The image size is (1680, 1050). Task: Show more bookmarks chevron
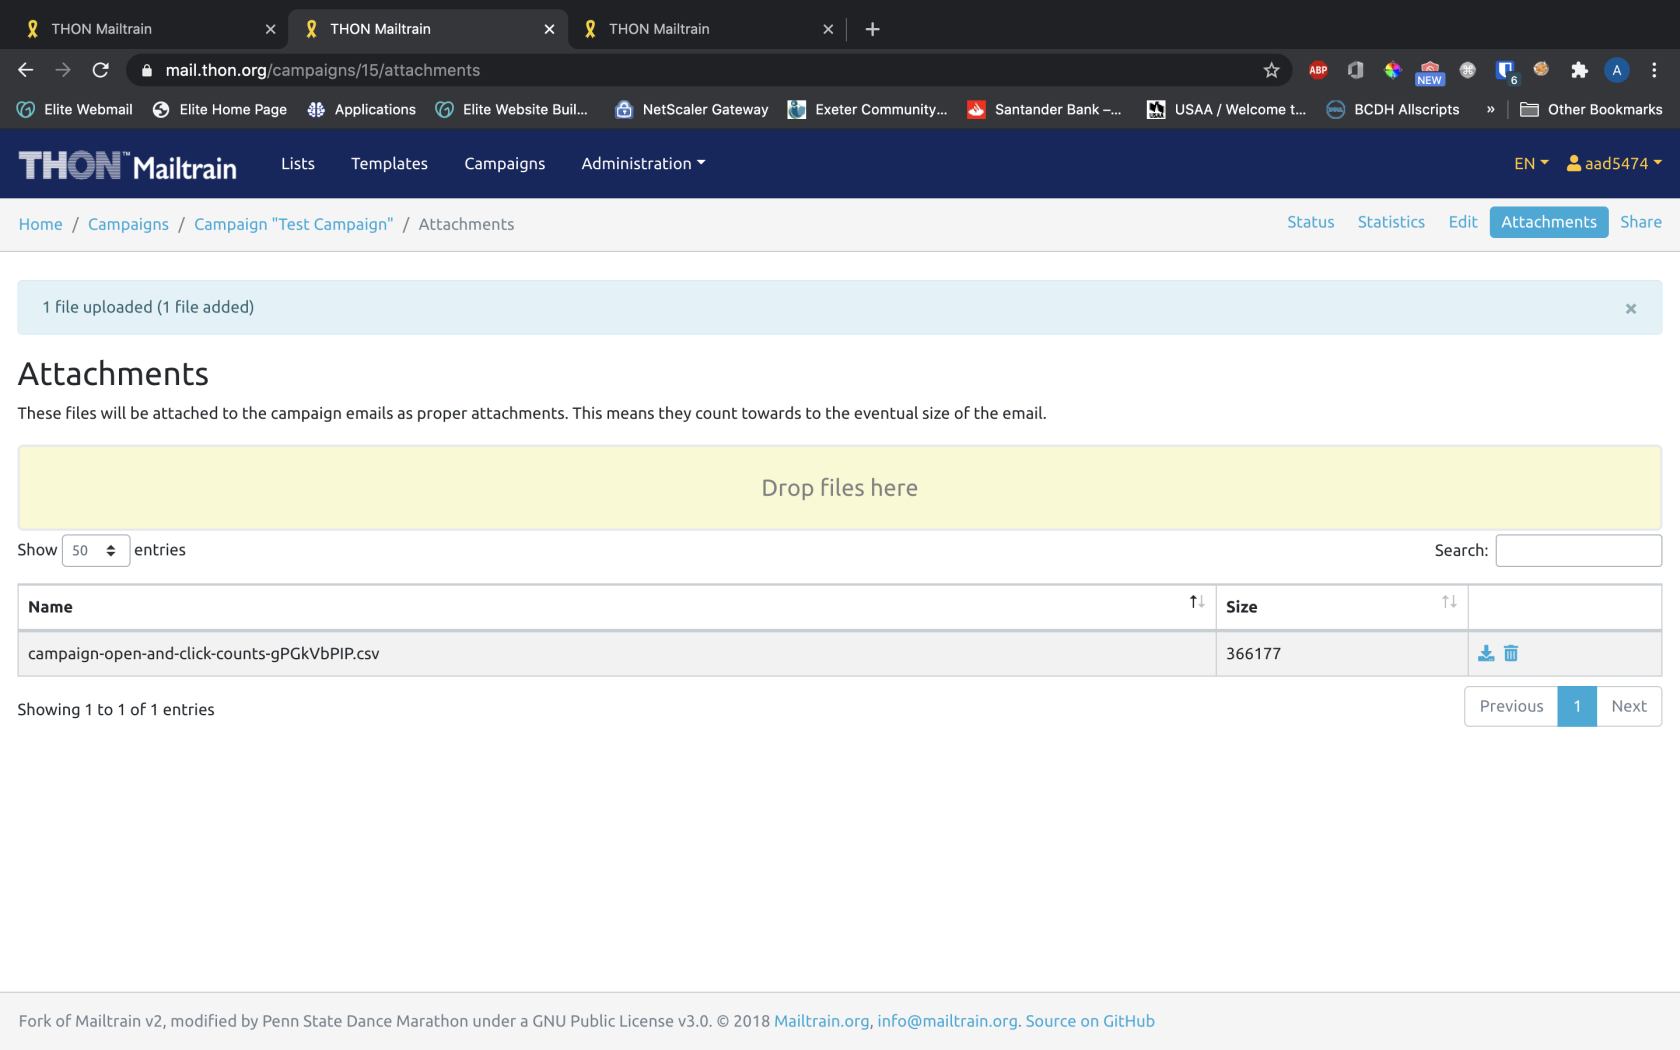1491,109
